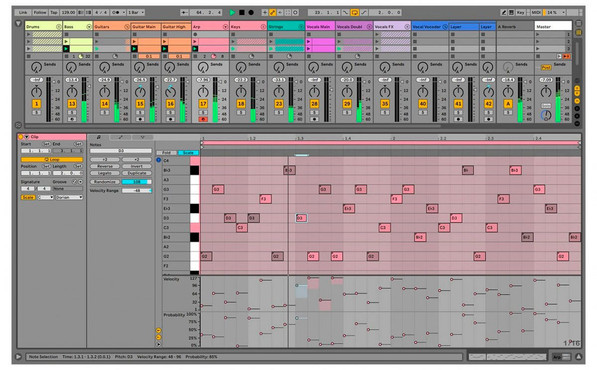The height and width of the screenshot is (370, 597).
Task: Fold the Bass track header arrow
Action: click(89, 27)
